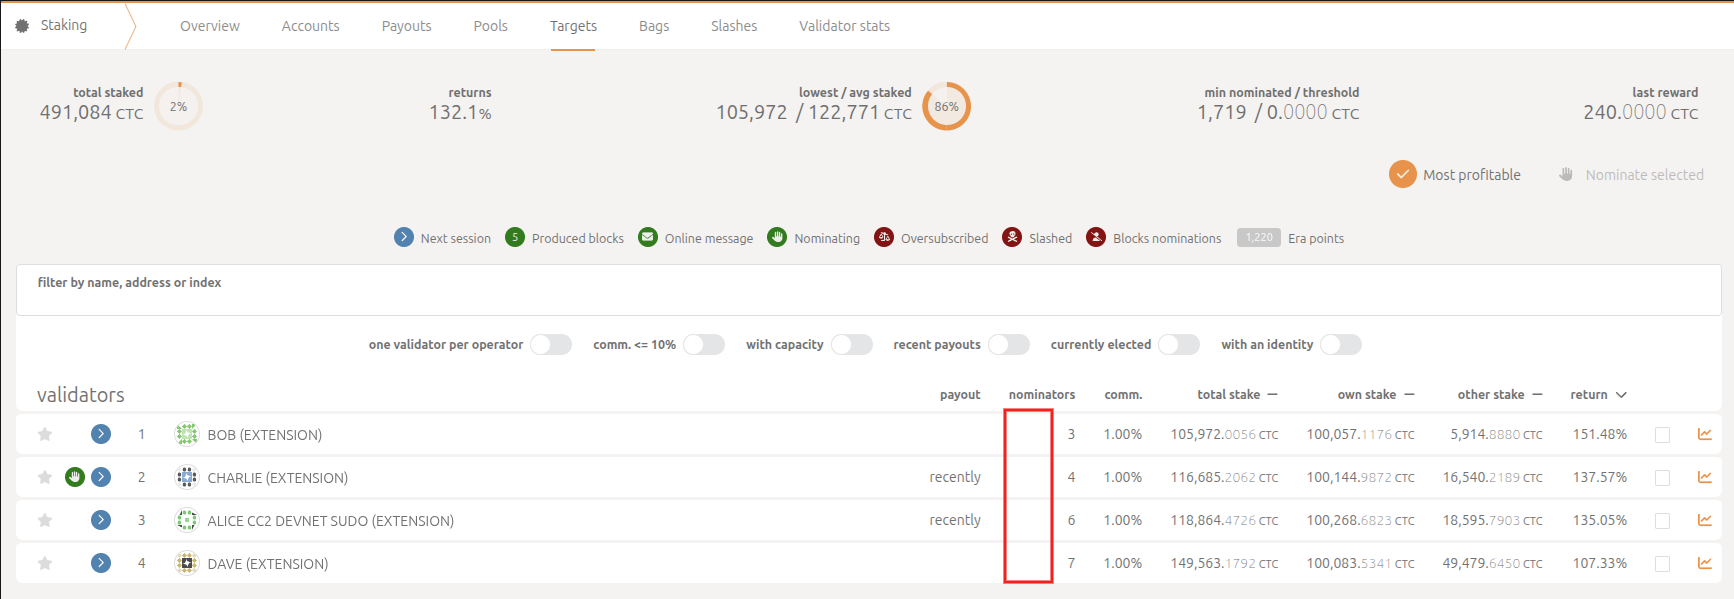The width and height of the screenshot is (1734, 599).
Task: Click the Most profitable button
Action: [x=1455, y=175]
